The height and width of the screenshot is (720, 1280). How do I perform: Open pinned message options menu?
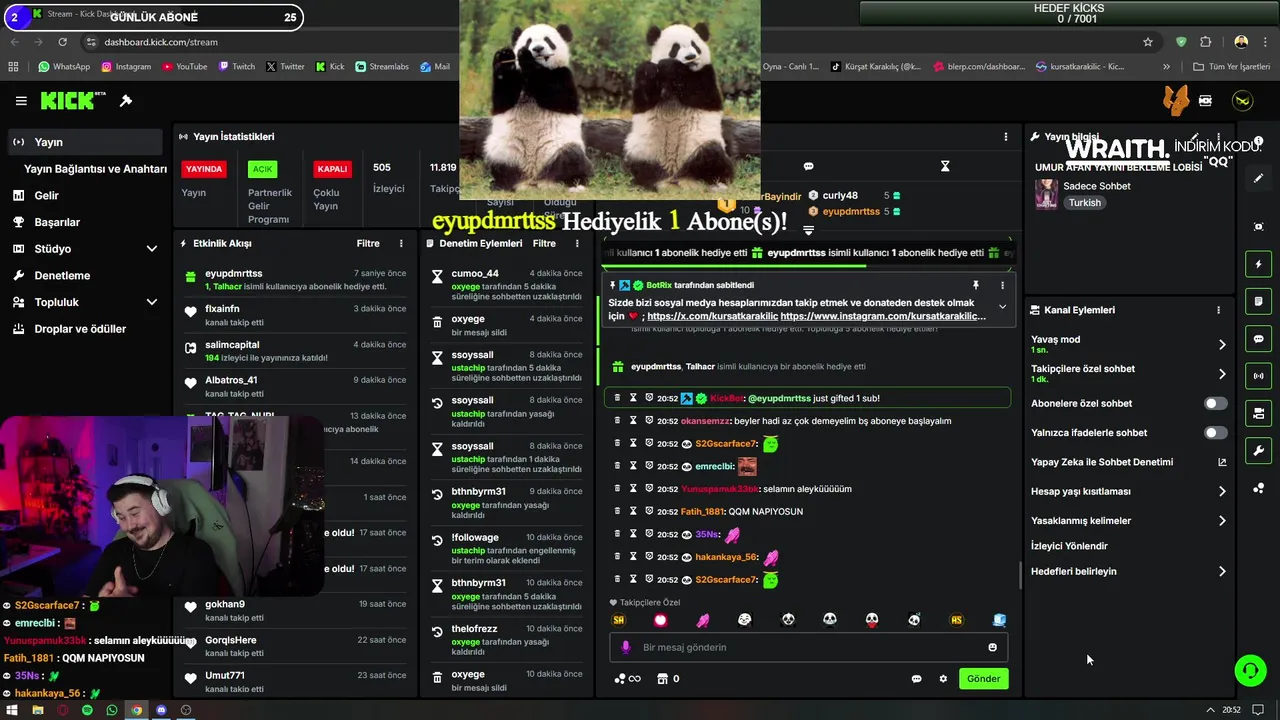pyautogui.click(x=1002, y=286)
